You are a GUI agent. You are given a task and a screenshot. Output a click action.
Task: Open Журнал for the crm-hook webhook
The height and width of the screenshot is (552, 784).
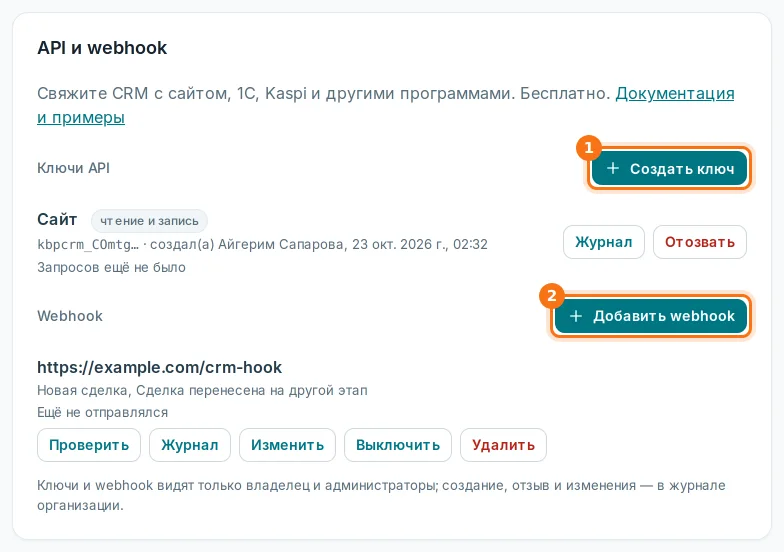[190, 445]
